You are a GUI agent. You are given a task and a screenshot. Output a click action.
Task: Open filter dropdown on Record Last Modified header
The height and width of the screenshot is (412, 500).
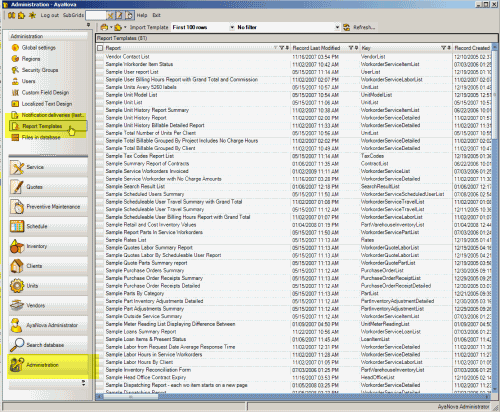click(x=351, y=48)
